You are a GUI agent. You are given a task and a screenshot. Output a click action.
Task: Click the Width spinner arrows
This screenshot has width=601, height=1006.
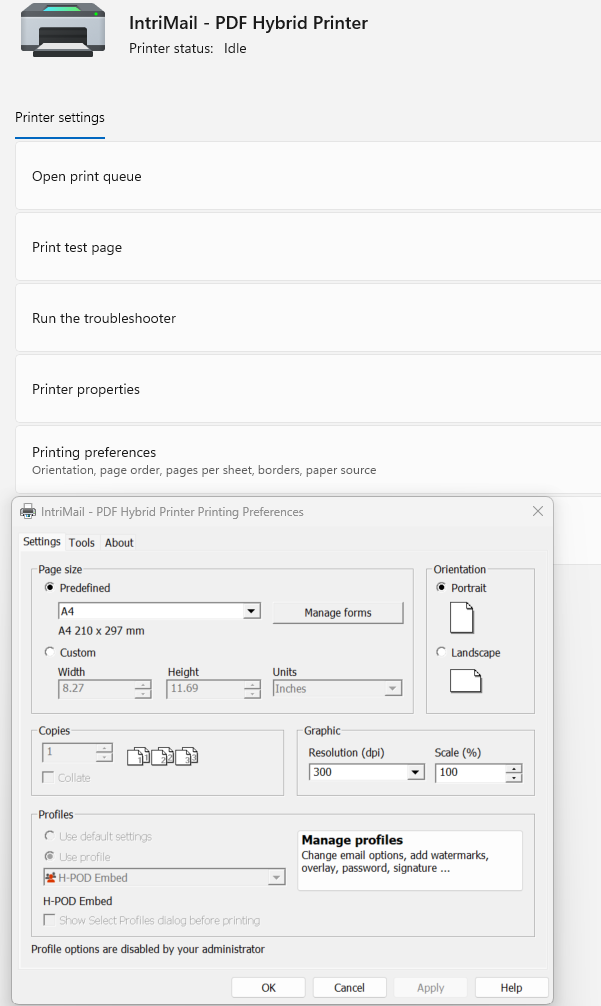(143, 689)
